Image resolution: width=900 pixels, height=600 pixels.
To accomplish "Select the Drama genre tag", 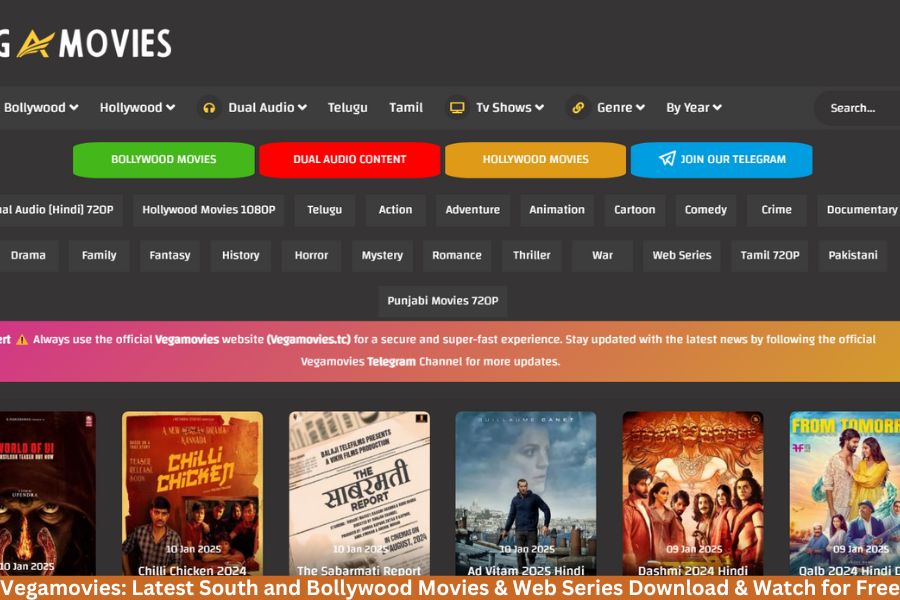I will coord(28,255).
